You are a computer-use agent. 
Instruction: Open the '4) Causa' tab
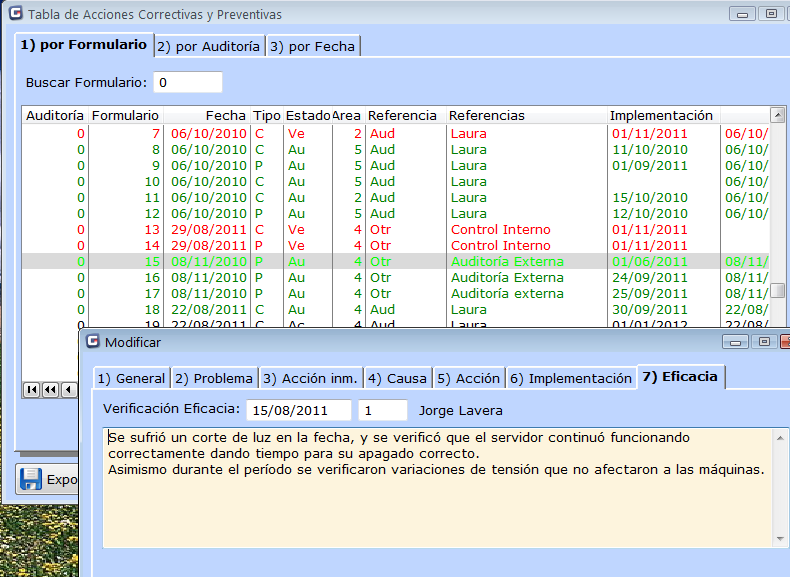click(x=397, y=378)
